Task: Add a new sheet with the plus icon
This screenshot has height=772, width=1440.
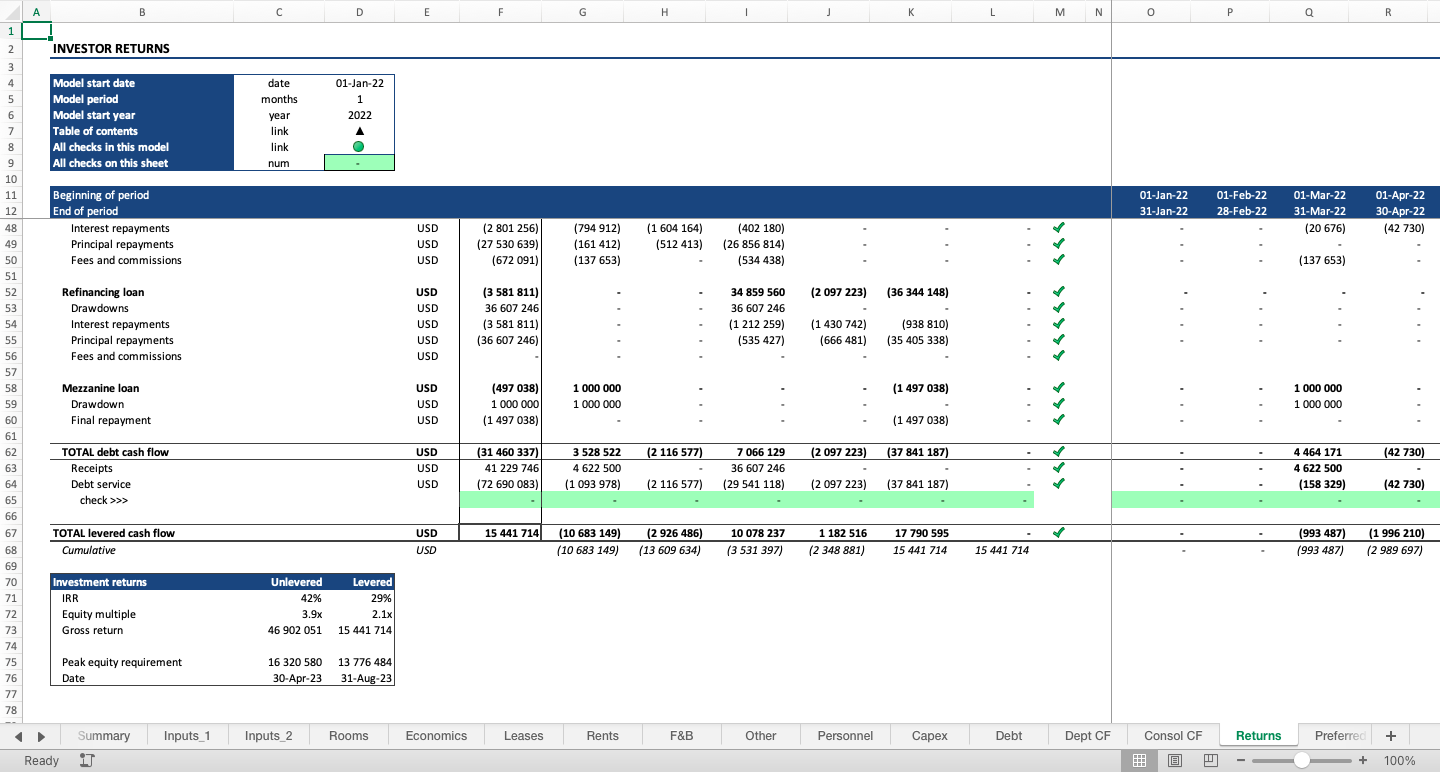Action: point(1390,735)
